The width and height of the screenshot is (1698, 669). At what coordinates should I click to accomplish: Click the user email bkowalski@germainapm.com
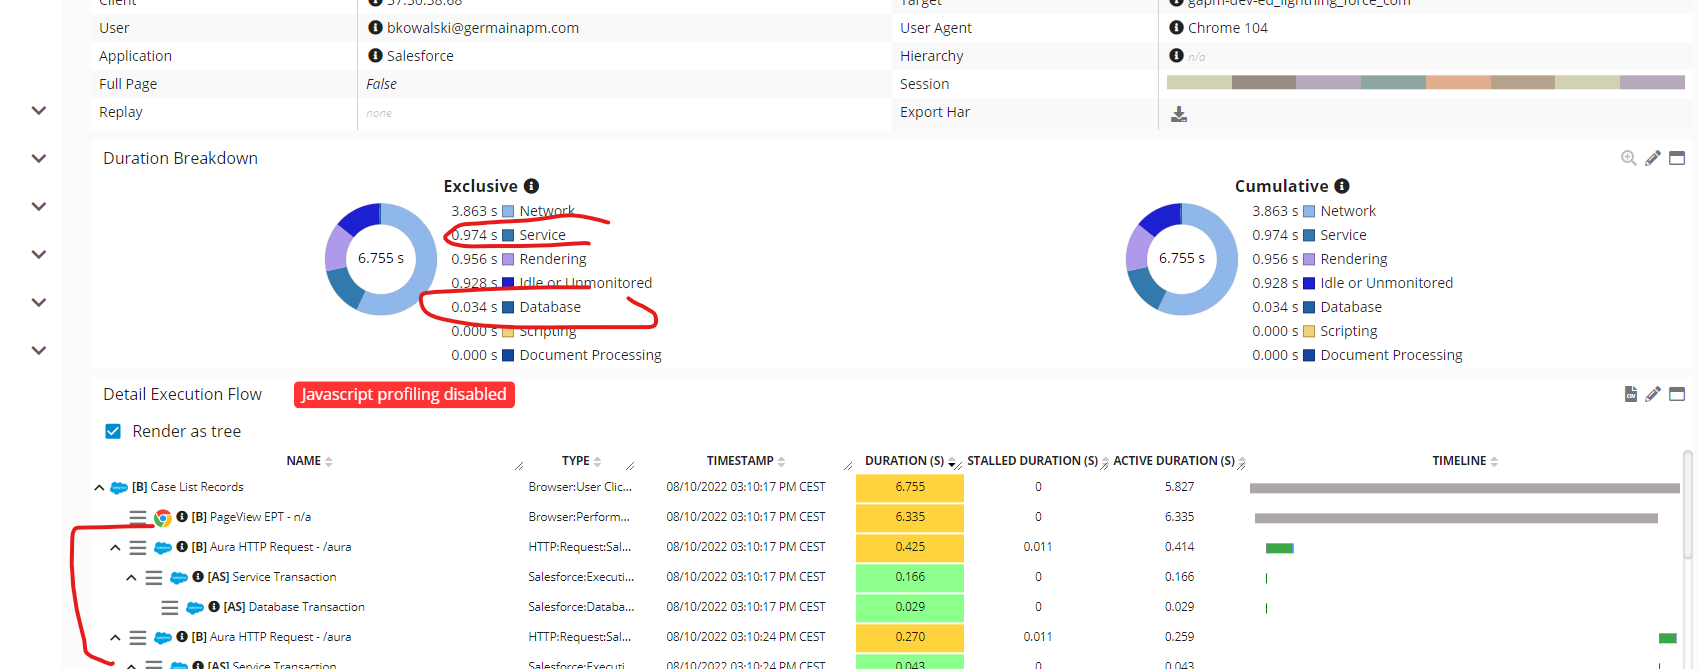pyautogui.click(x=482, y=28)
